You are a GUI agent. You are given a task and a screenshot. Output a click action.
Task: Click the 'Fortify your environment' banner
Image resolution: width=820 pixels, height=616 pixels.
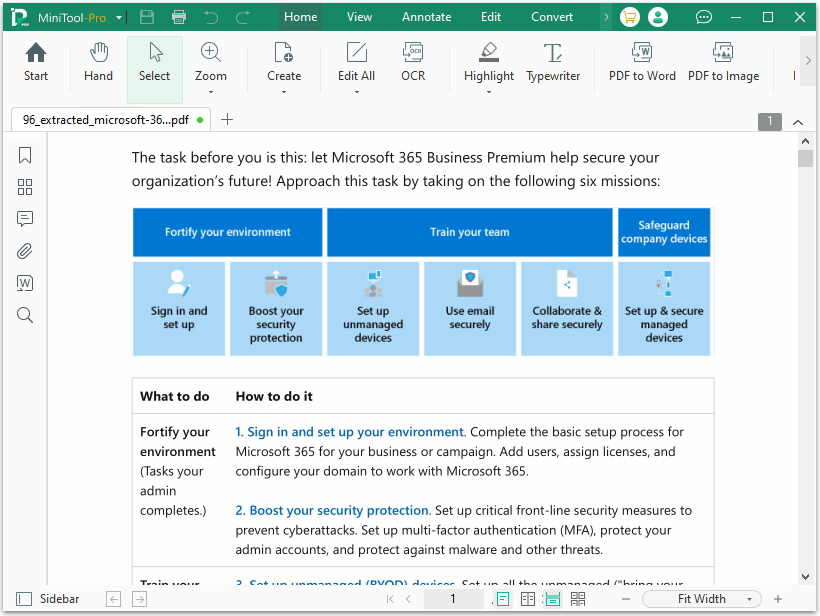[227, 232]
